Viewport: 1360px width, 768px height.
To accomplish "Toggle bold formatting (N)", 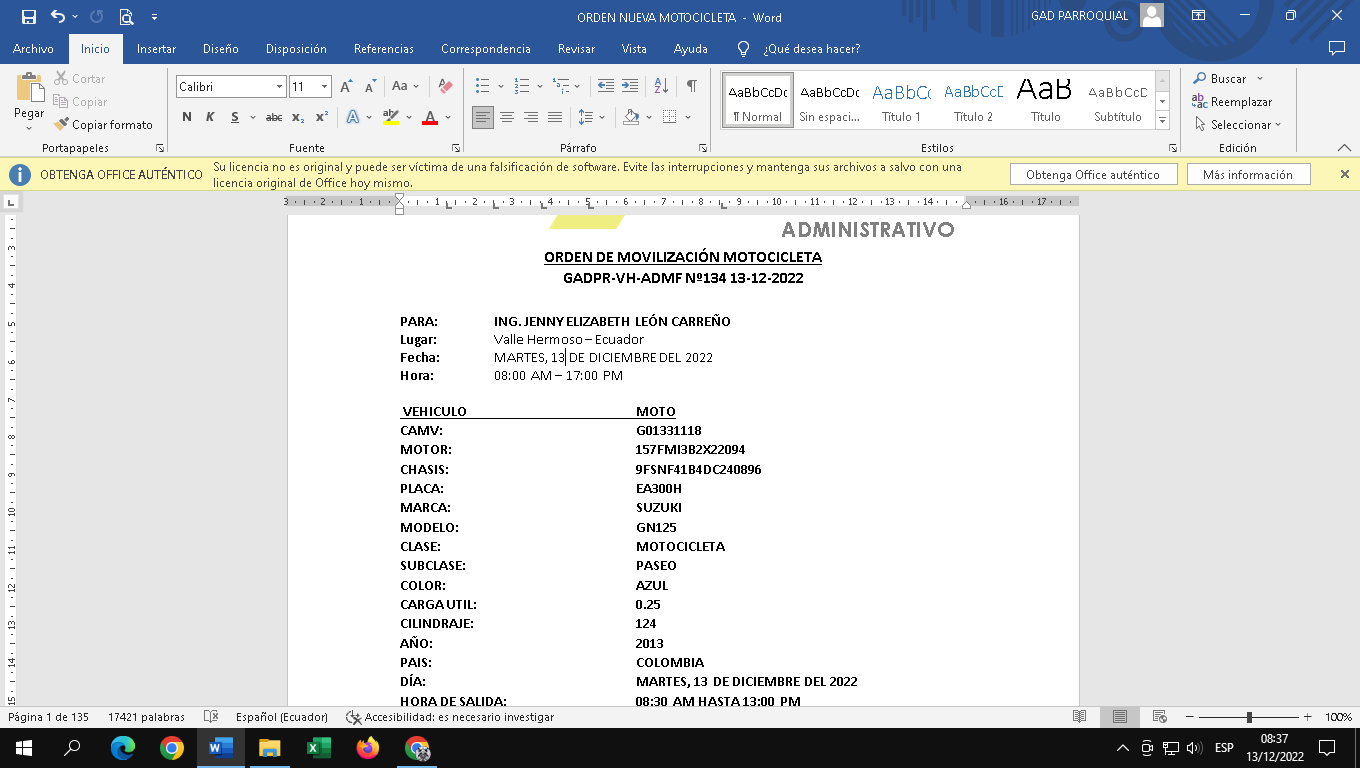I will [187, 118].
